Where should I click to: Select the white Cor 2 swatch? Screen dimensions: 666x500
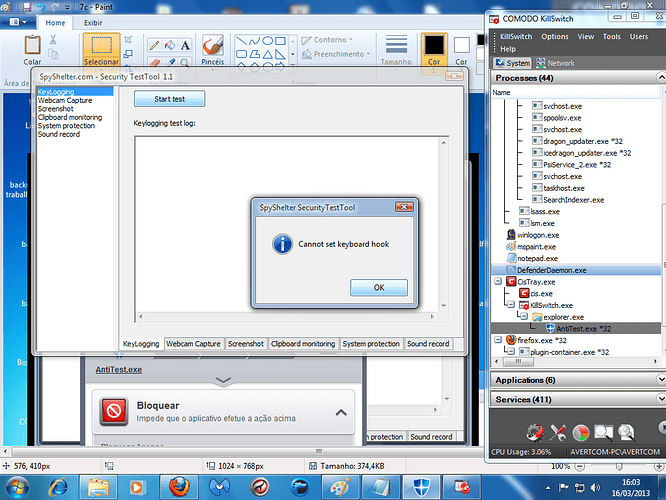click(461, 45)
